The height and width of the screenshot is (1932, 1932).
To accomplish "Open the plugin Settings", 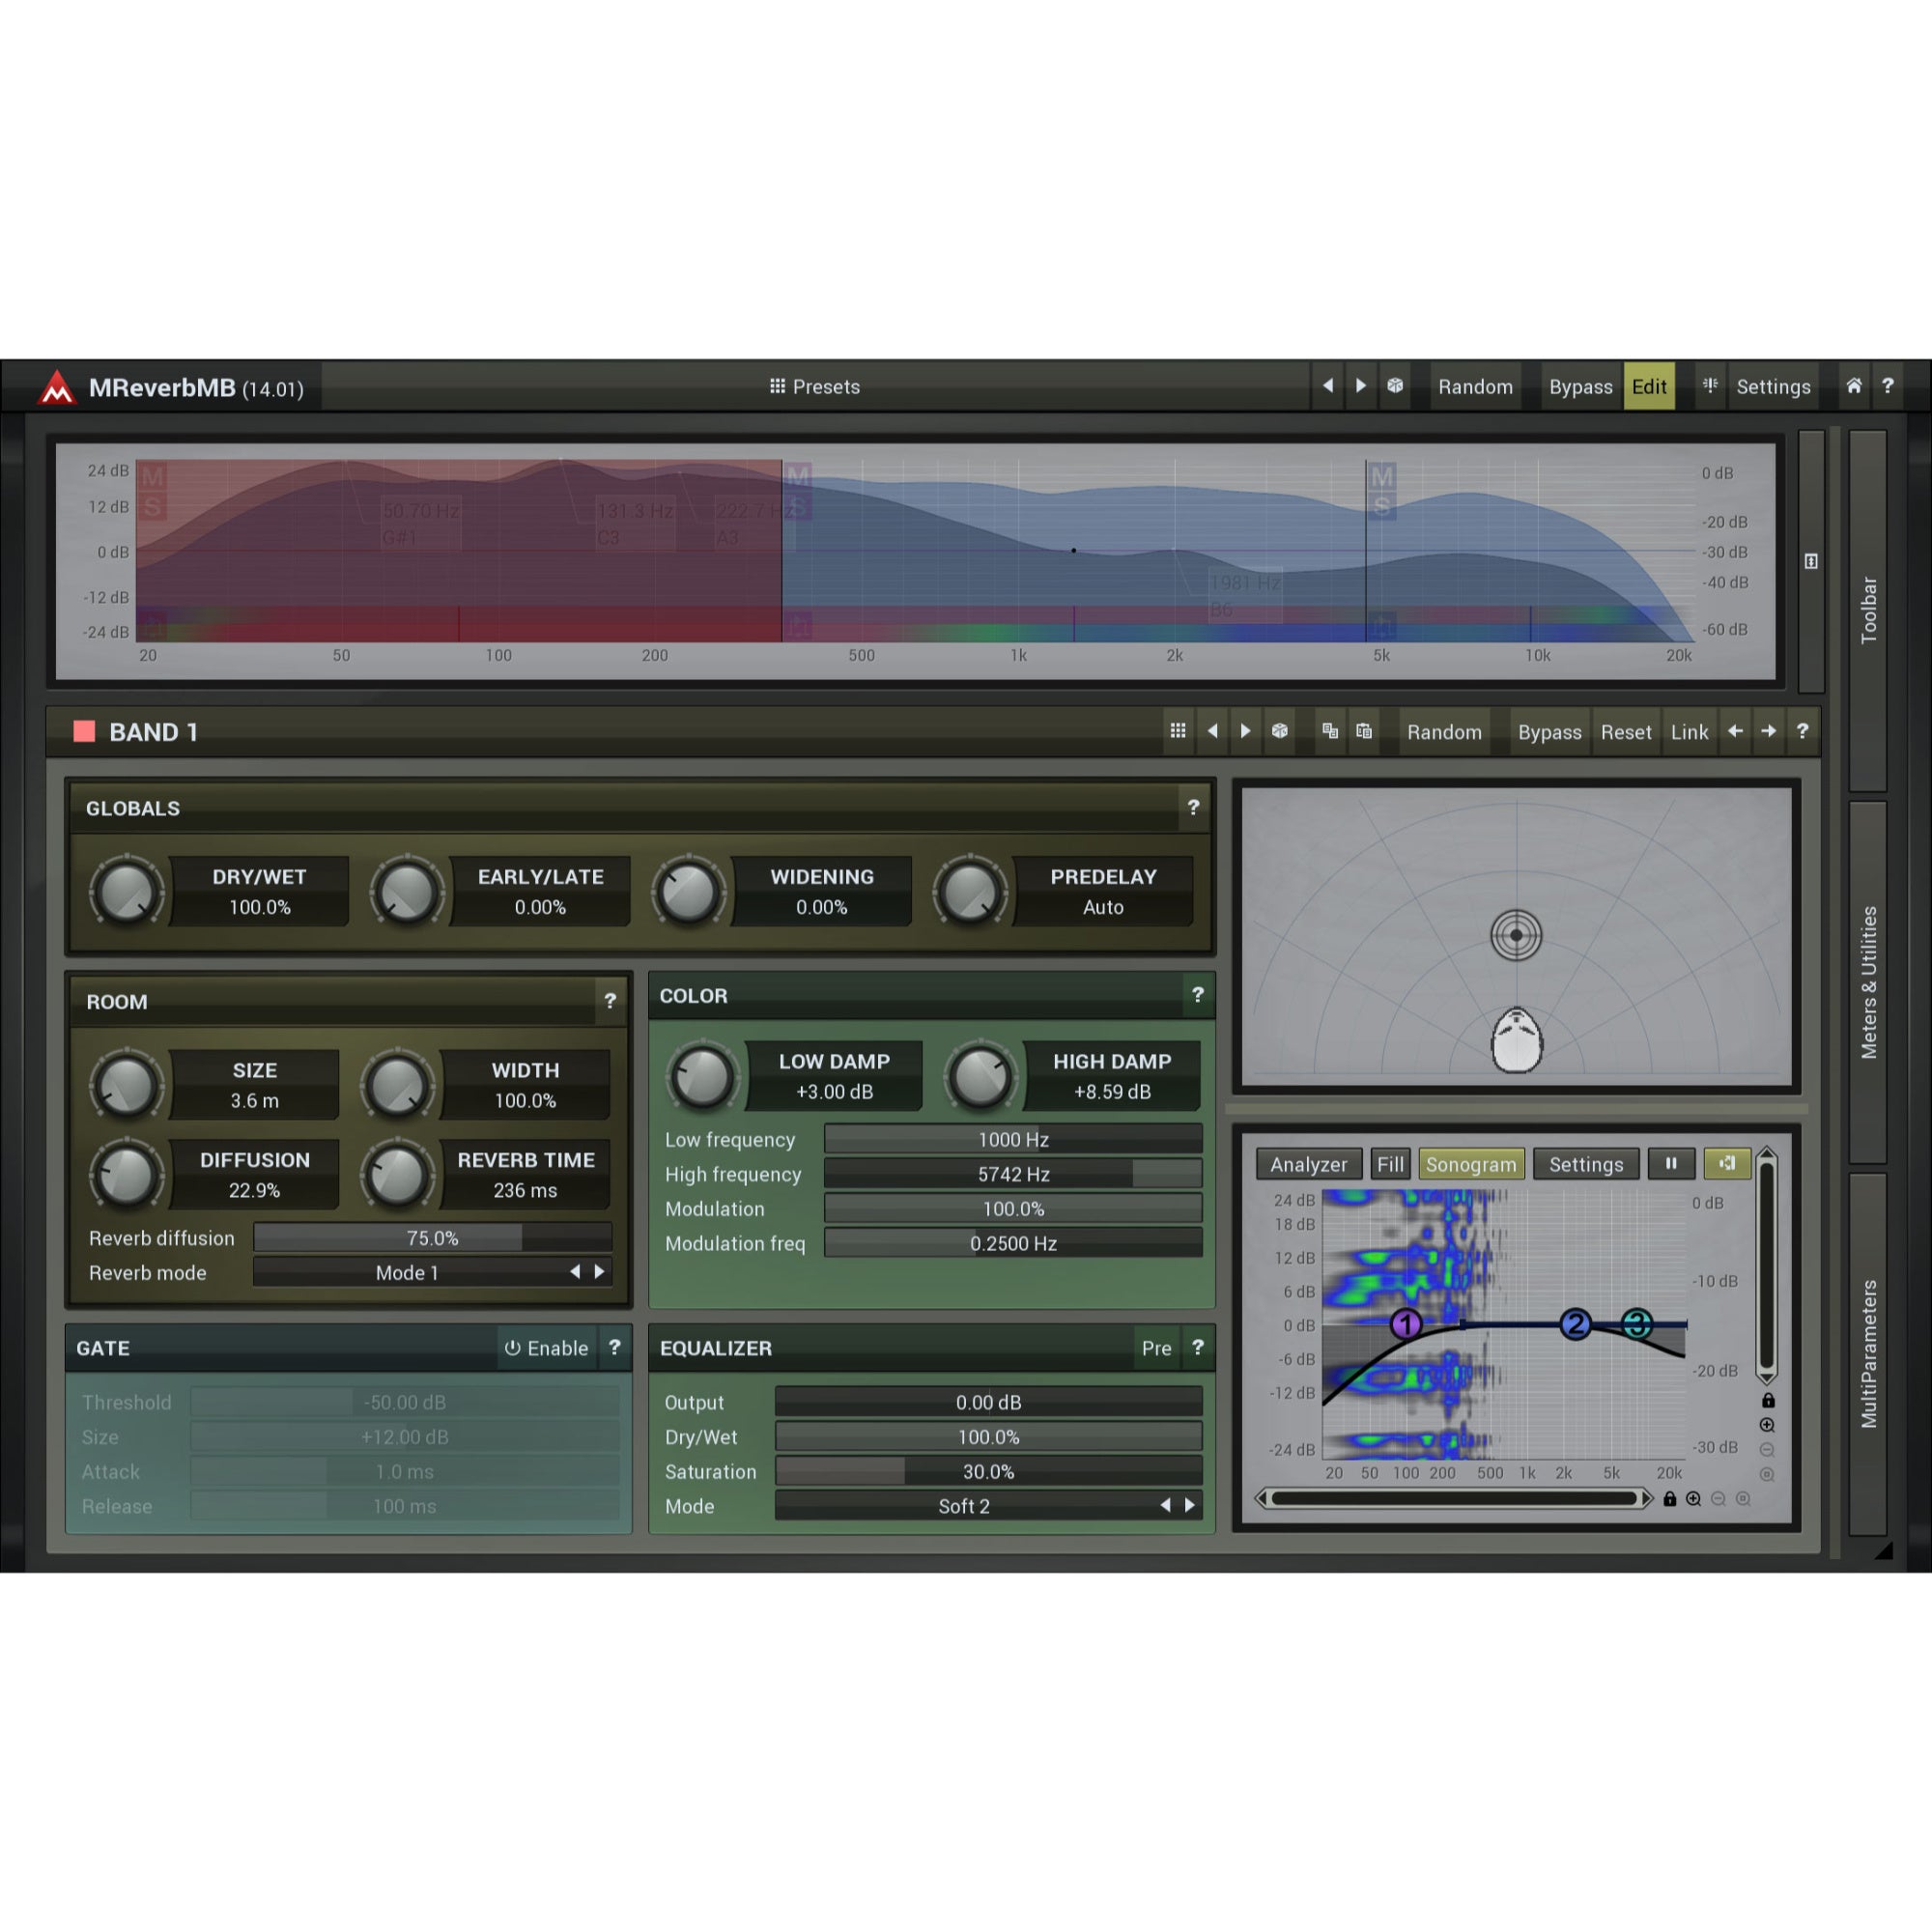I will [x=1773, y=387].
